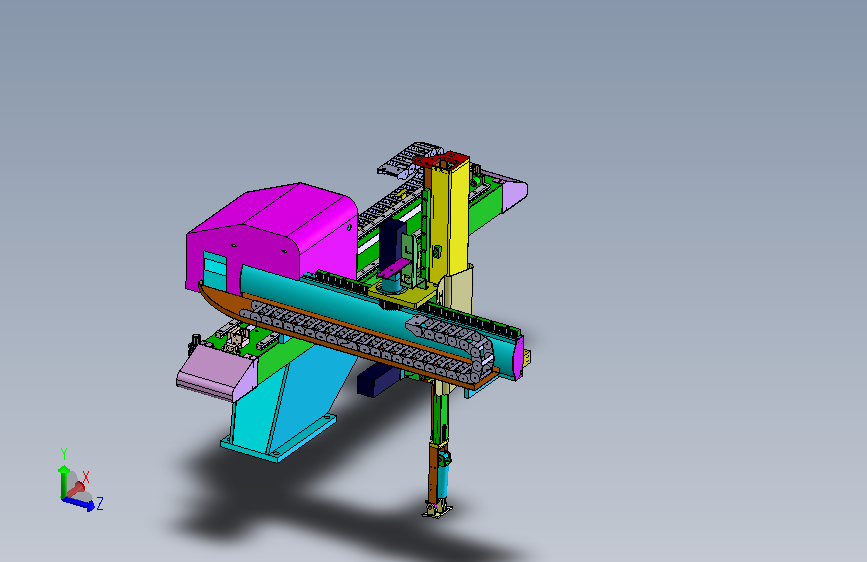Select the beige bracket below the yellow column
The height and width of the screenshot is (562, 867).
458,290
